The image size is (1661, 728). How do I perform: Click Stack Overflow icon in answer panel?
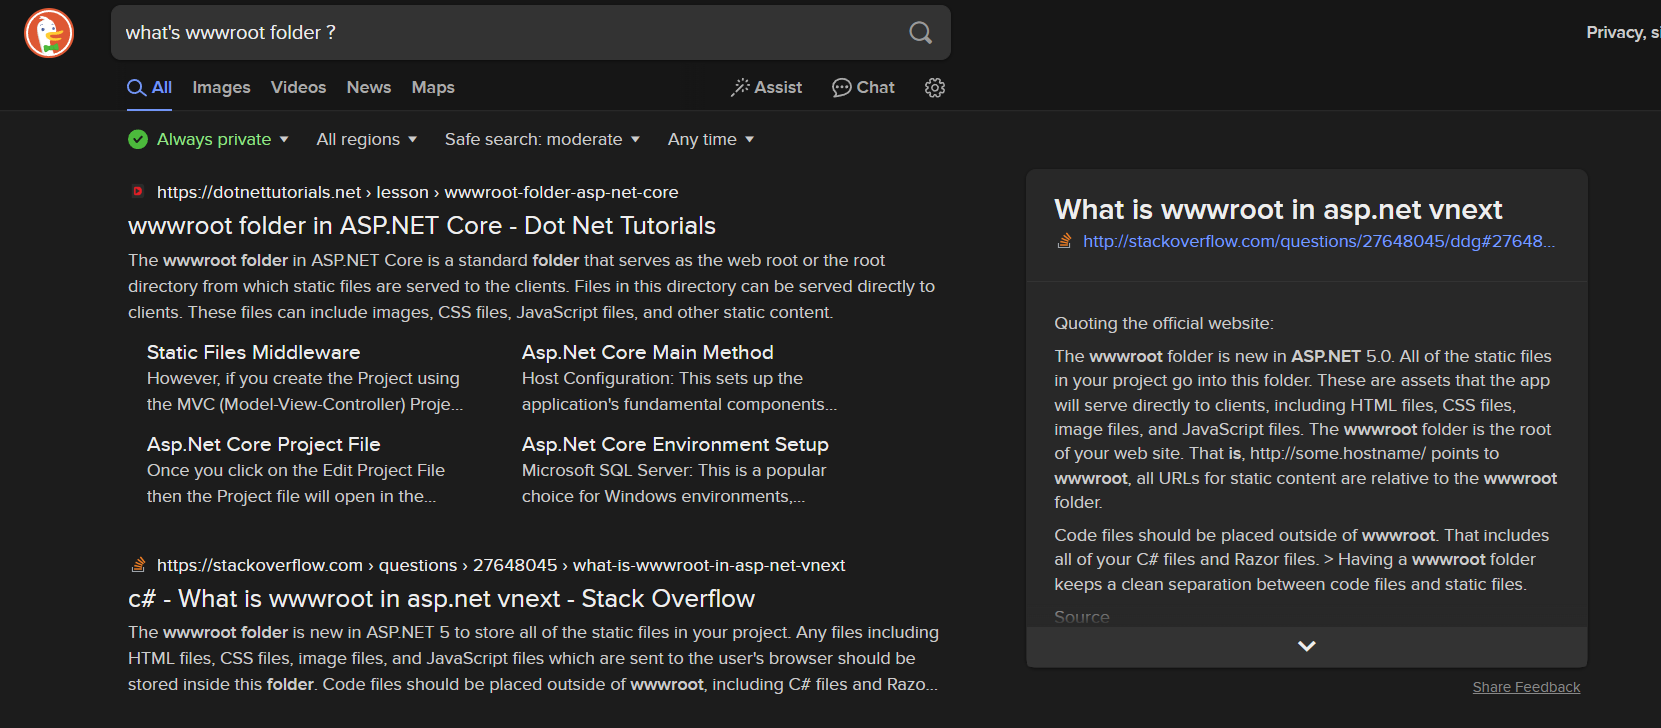click(x=1065, y=241)
